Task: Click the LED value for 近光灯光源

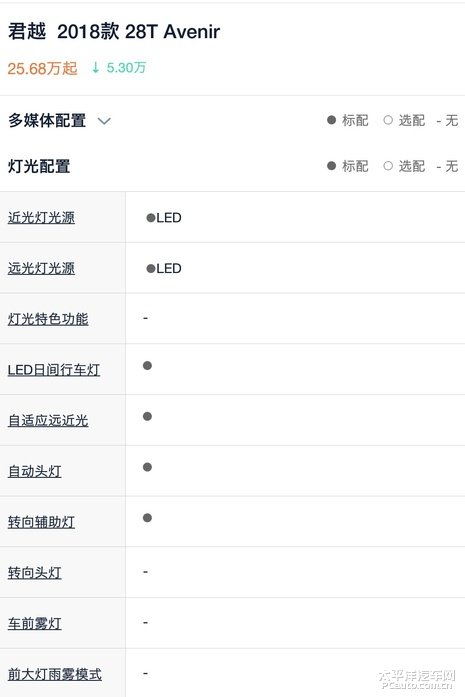Action: tap(164, 217)
